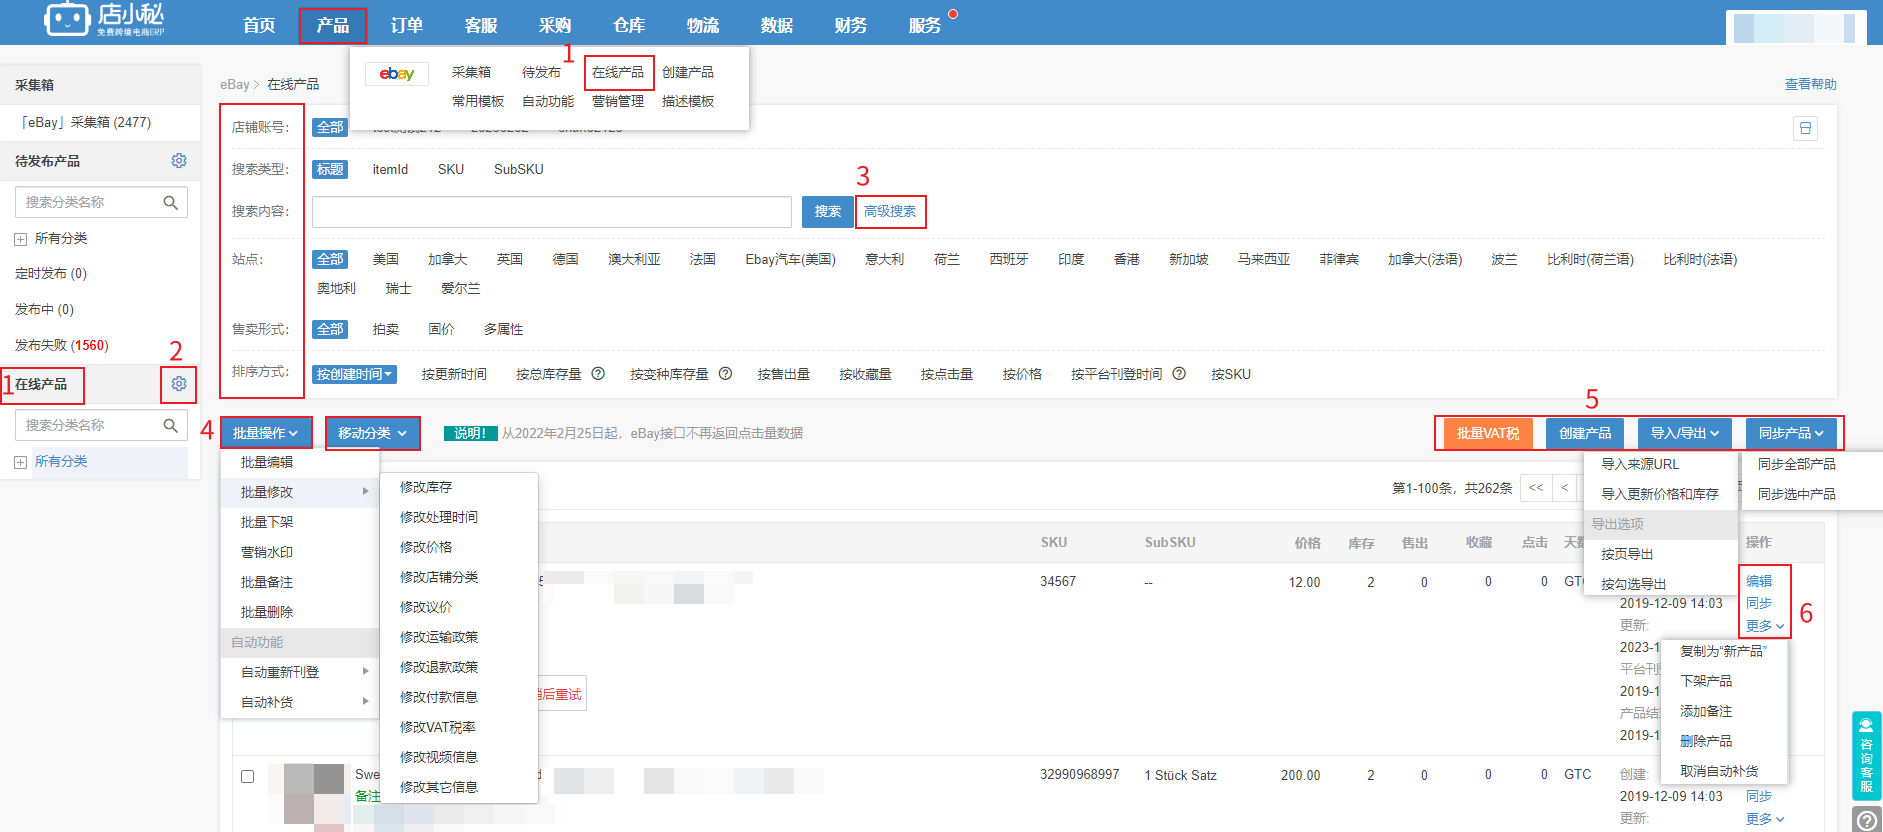Open 服务 tab with red notification dot
Screen dimensions: 1883x832
[x=925, y=25]
